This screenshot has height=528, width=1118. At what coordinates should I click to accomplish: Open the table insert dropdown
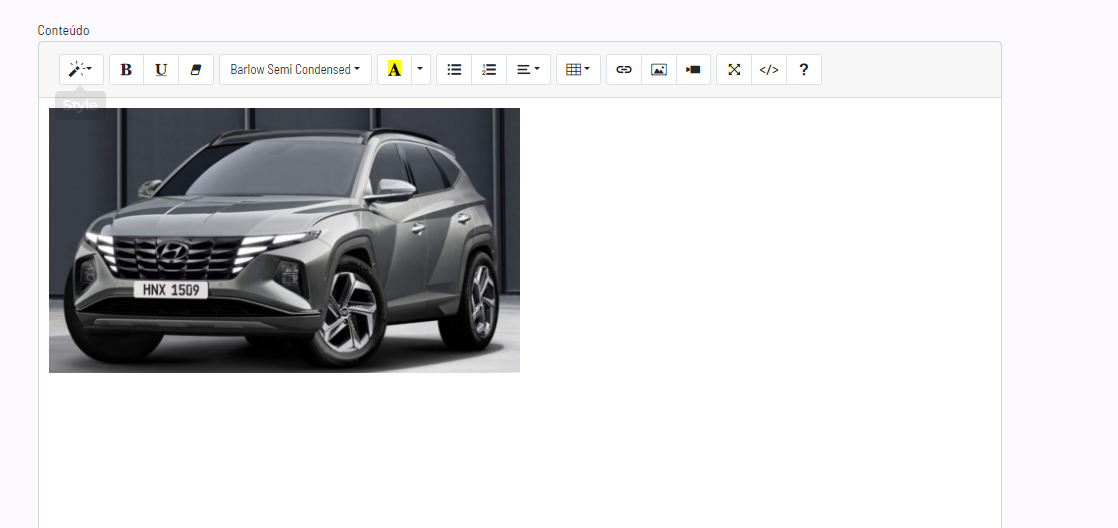click(578, 70)
